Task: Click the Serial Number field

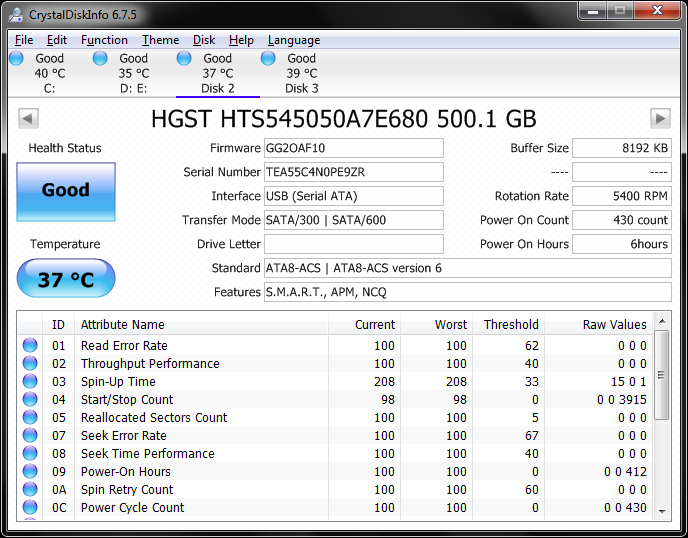Action: tap(354, 172)
